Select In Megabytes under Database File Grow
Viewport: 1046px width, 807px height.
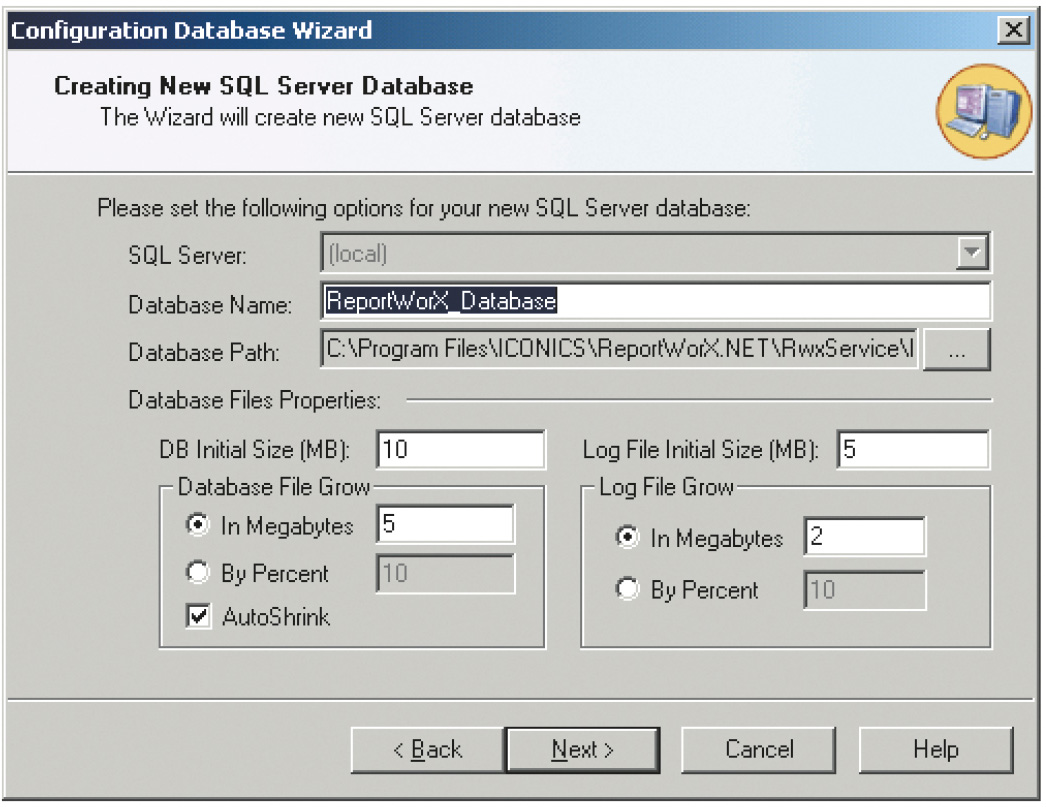coord(197,526)
